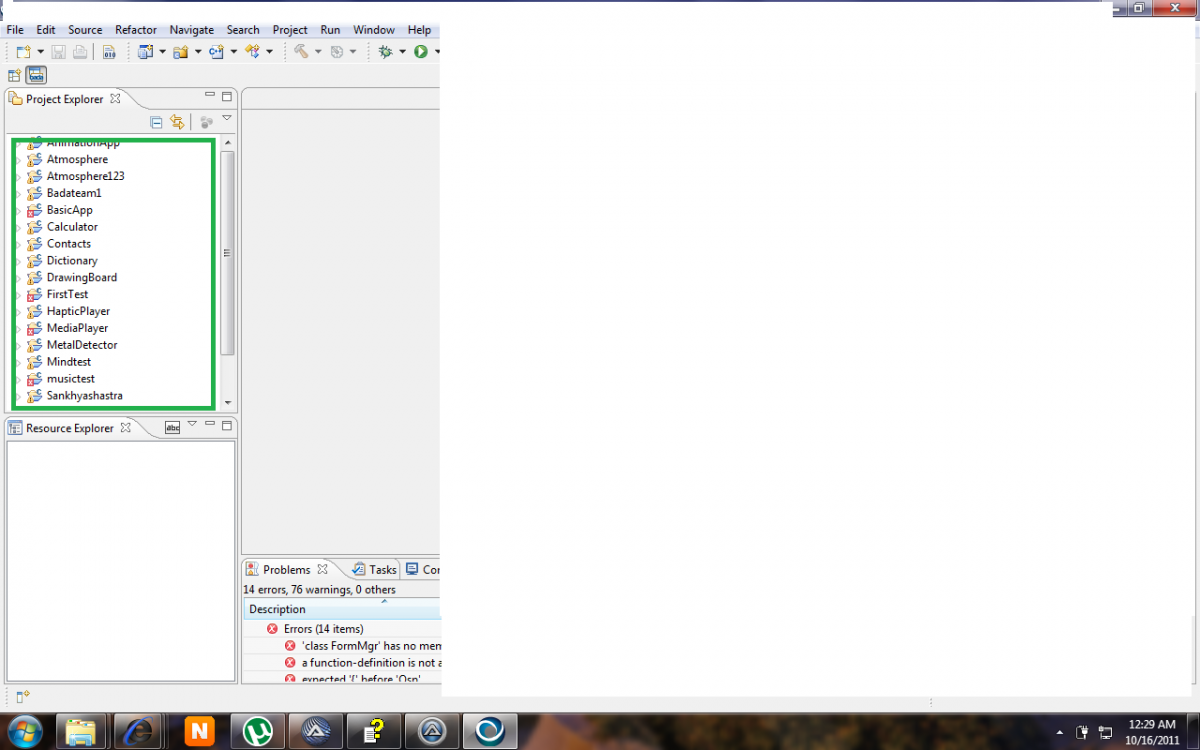
Task: Select the bada perspective button
Action: pyautogui.click(x=36, y=75)
